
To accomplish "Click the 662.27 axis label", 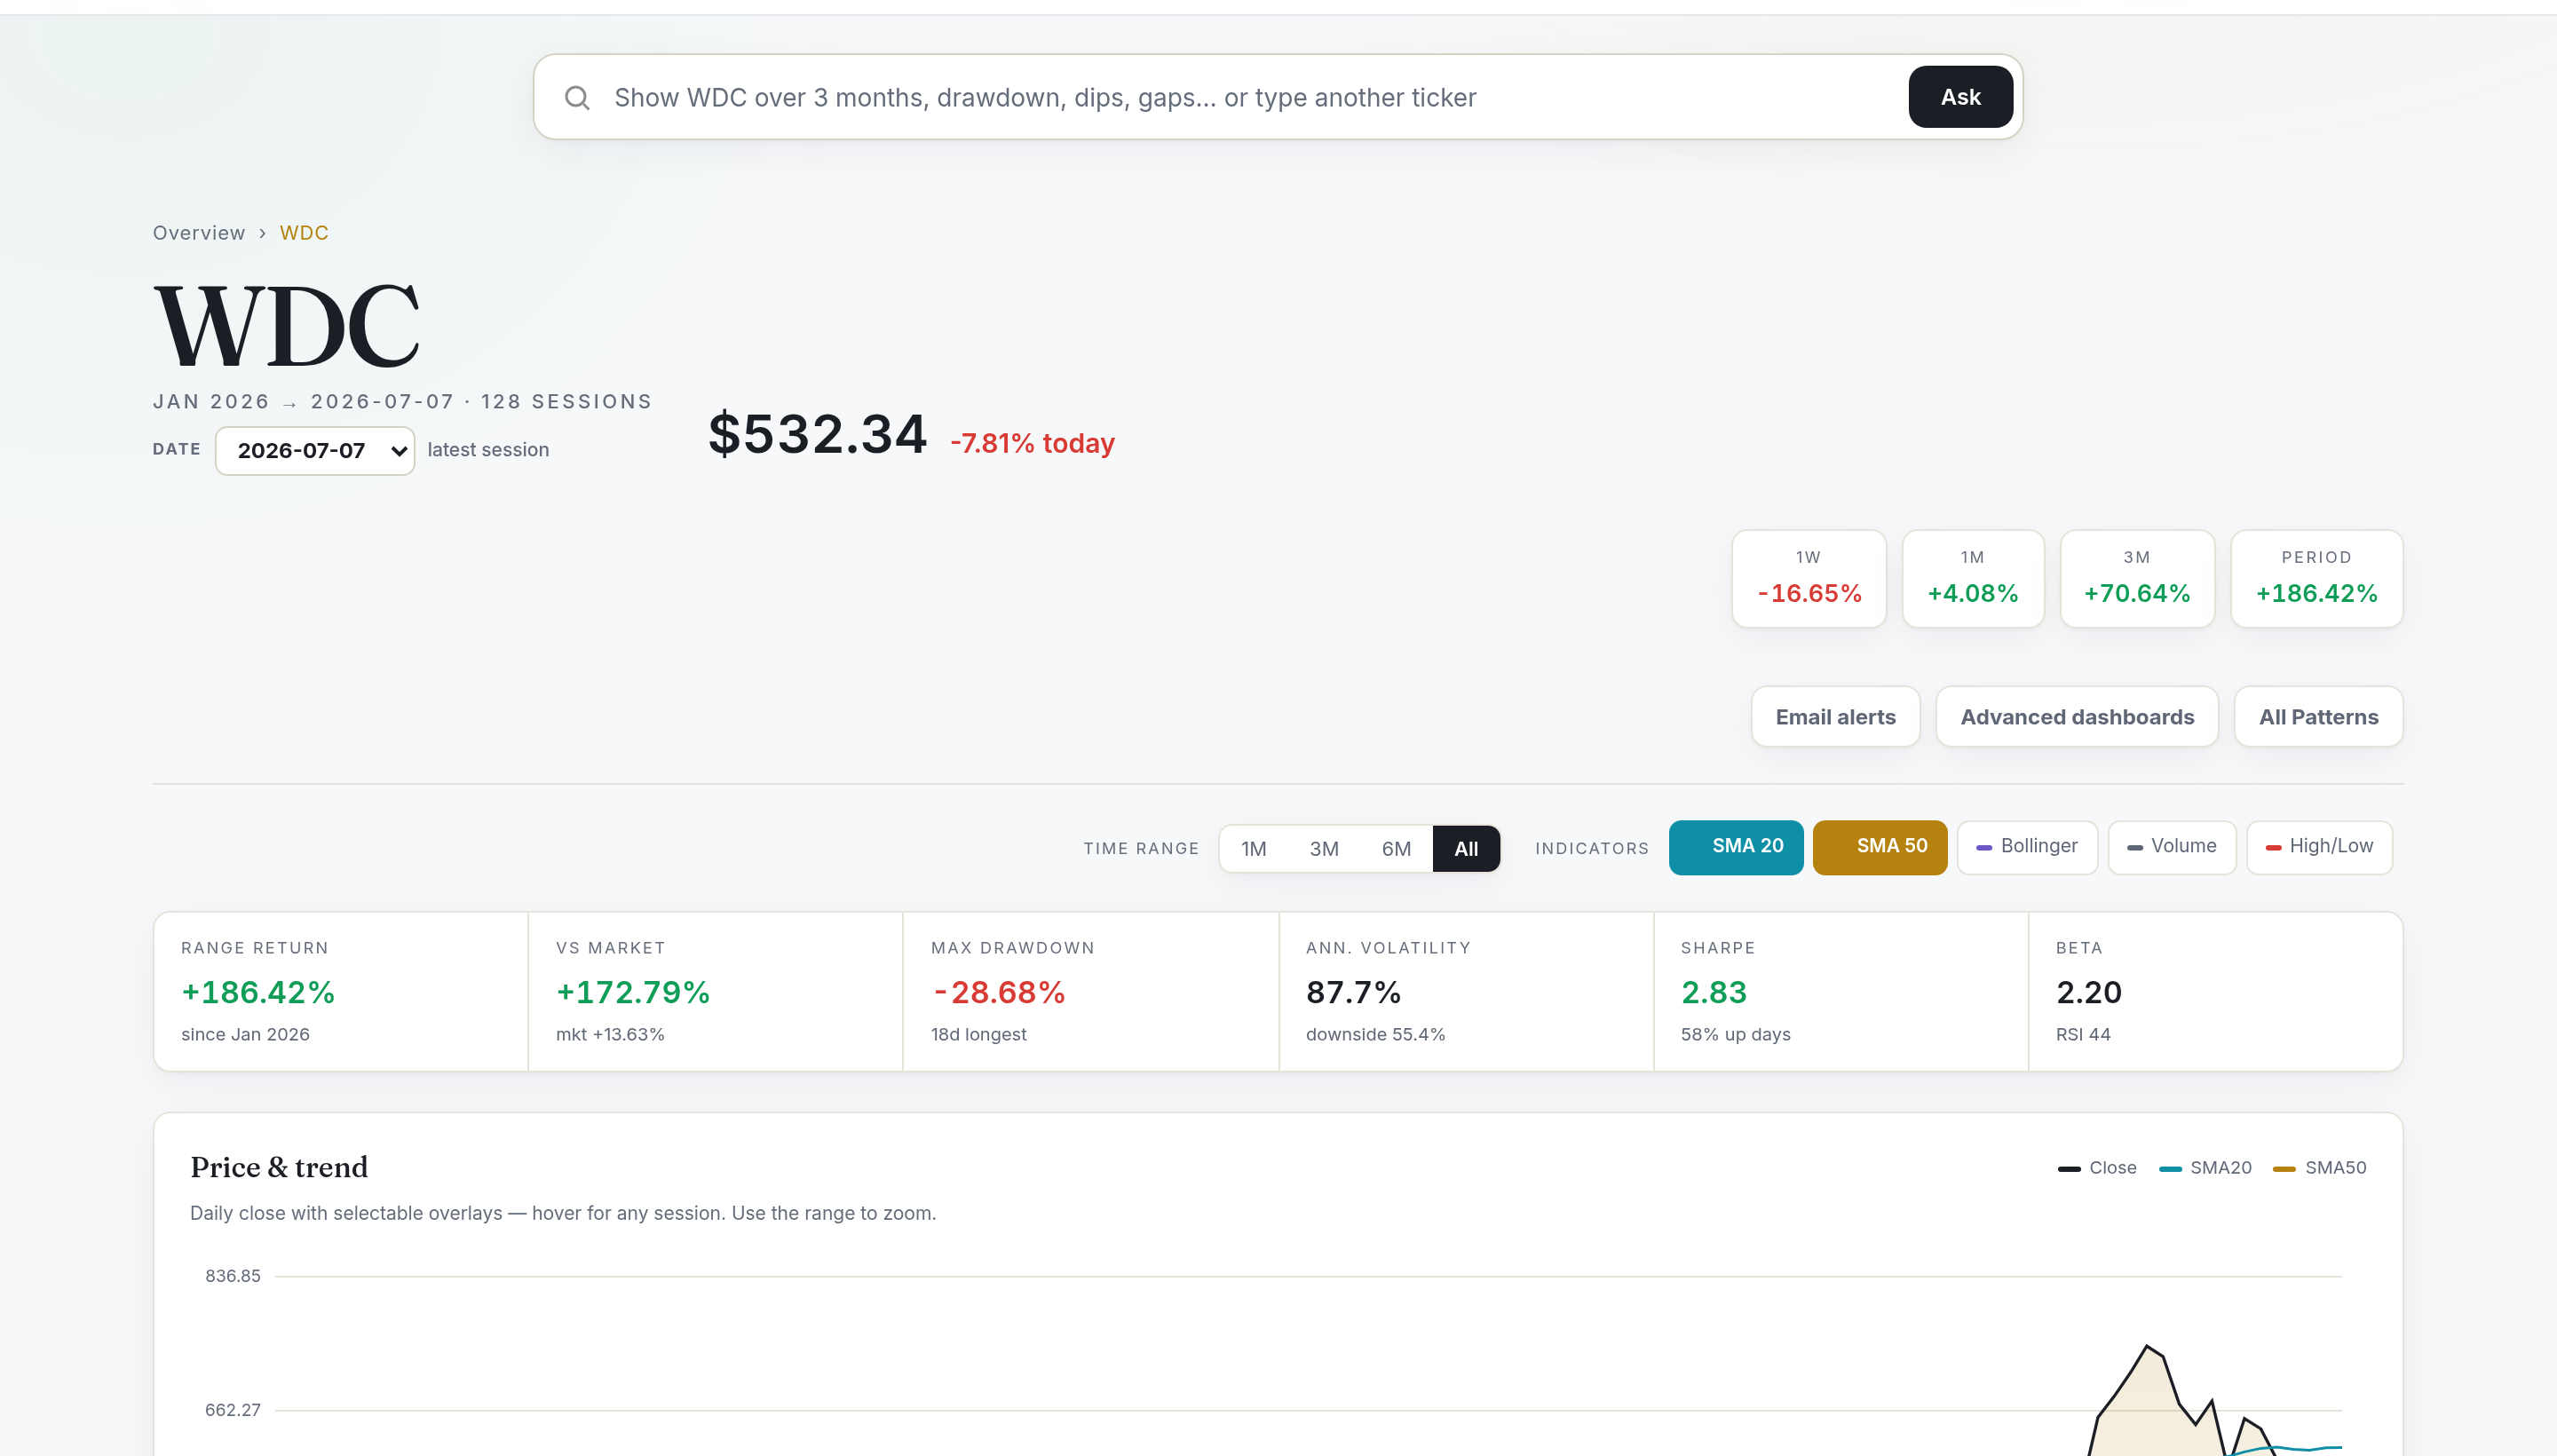I will click(232, 1410).
